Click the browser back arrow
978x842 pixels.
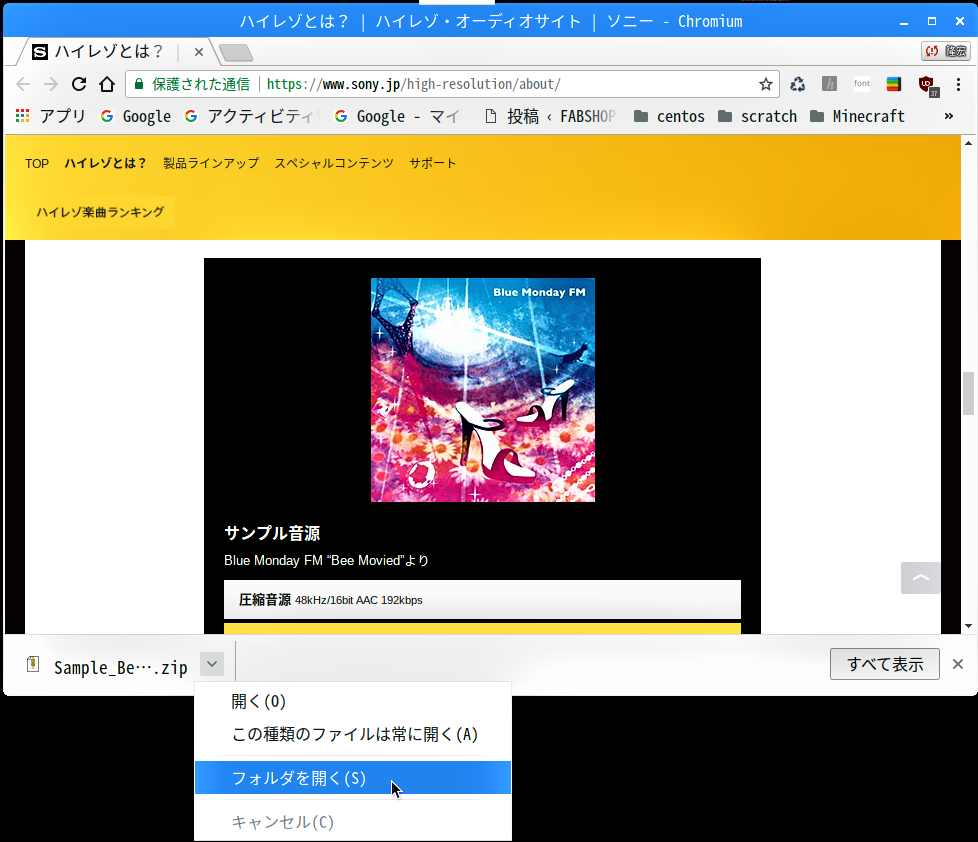(23, 84)
